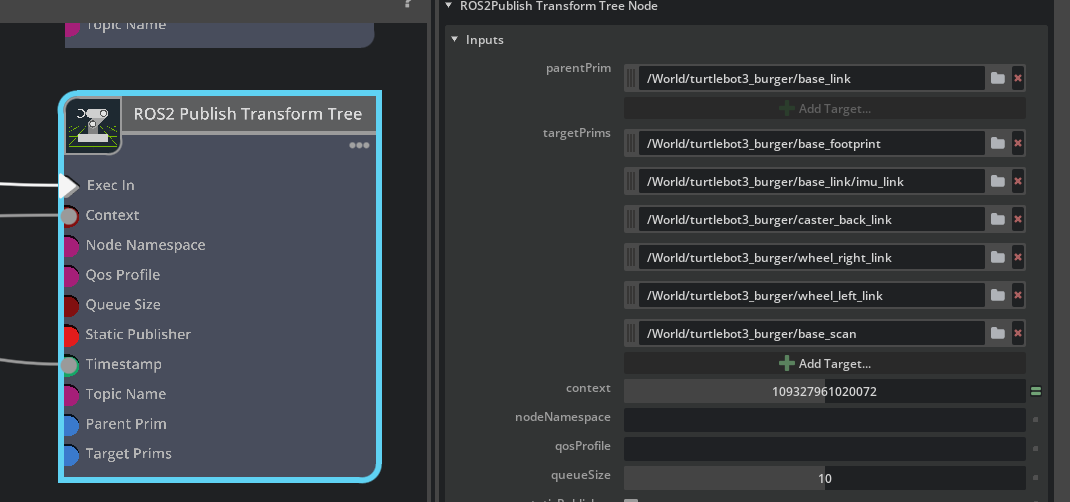Grab the drag handle of caster_back_link row
Image resolution: width=1070 pixels, height=502 pixels.
point(631,220)
